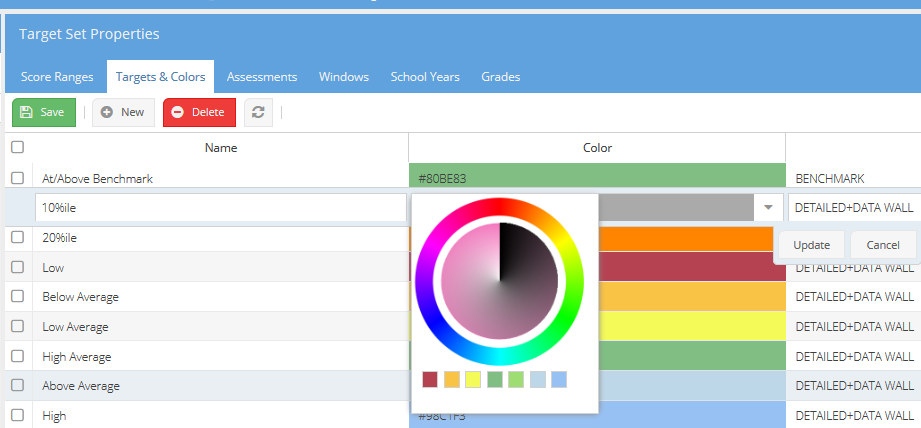Select the Above Average name cell
Viewport: 921px width, 428px height.
pos(220,386)
